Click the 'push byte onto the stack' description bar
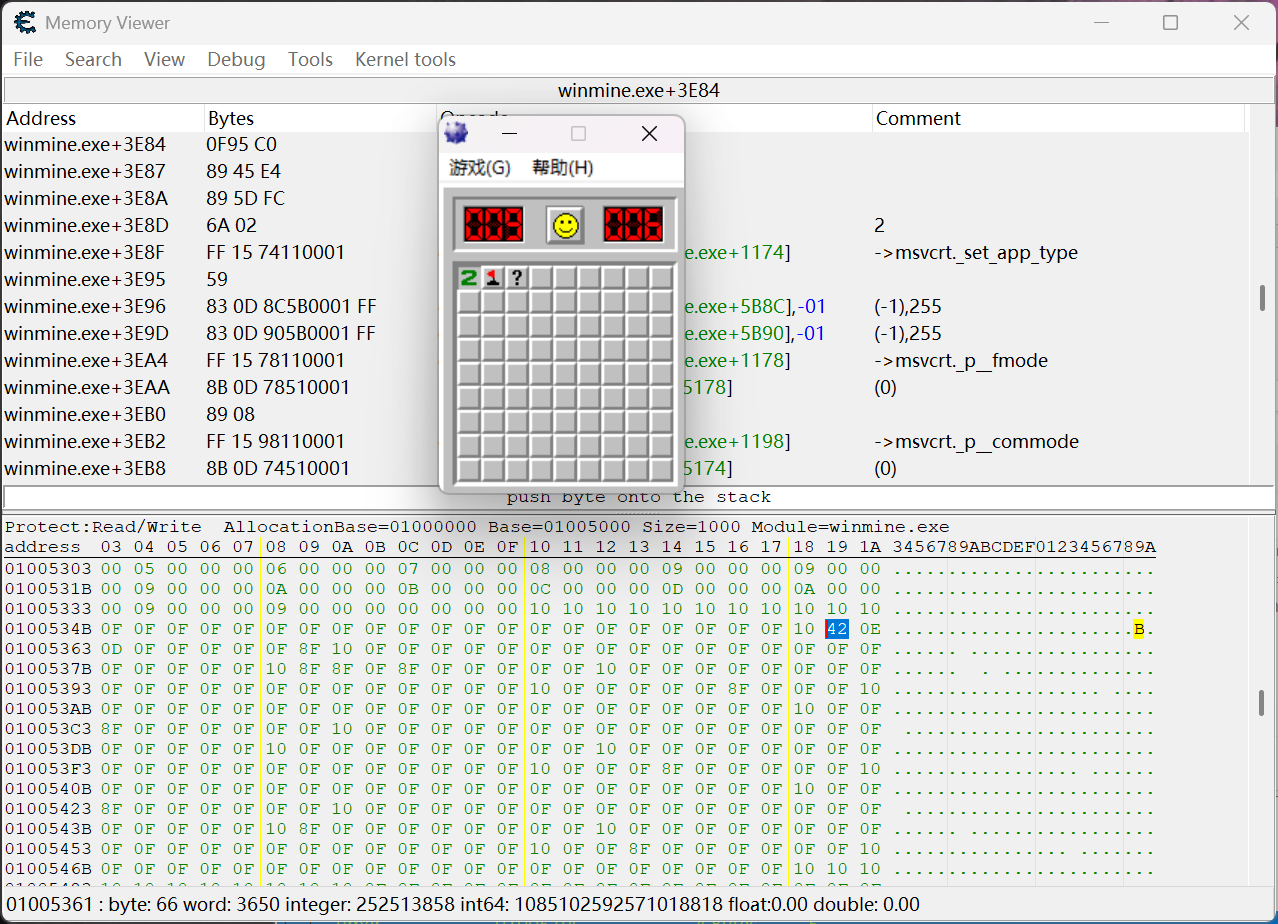 pos(638,497)
